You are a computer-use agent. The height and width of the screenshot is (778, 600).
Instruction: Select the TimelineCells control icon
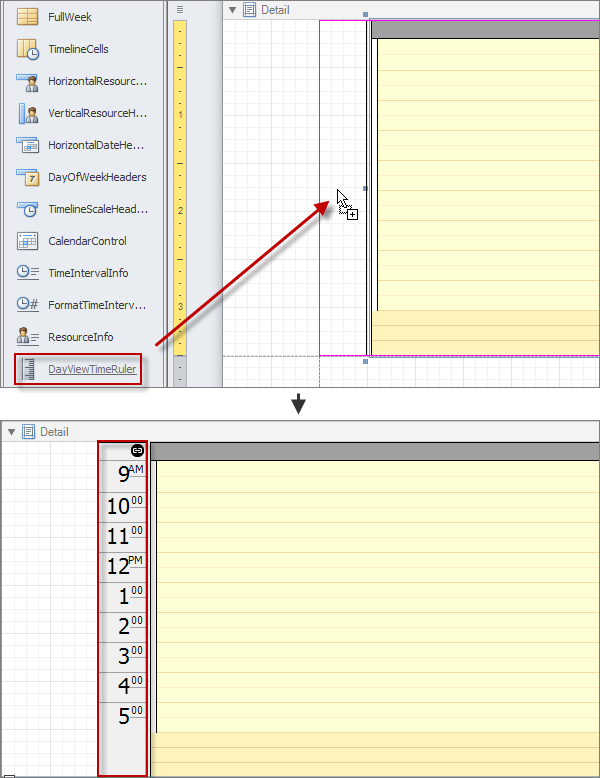(x=28, y=49)
